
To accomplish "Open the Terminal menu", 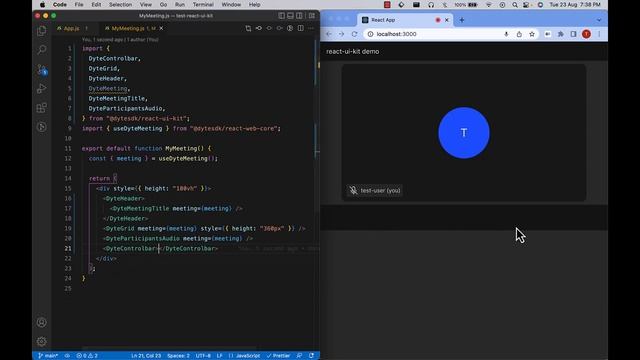I will pyautogui.click(x=203, y=4).
